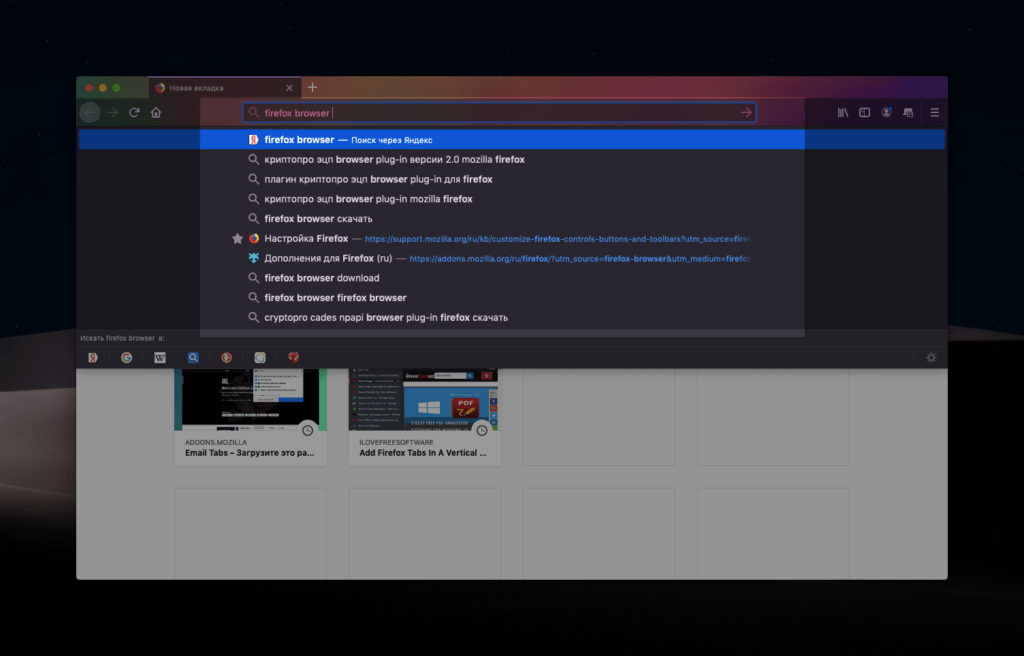Go back with the back arrow button
This screenshot has width=1024, height=656.
pyautogui.click(x=90, y=112)
